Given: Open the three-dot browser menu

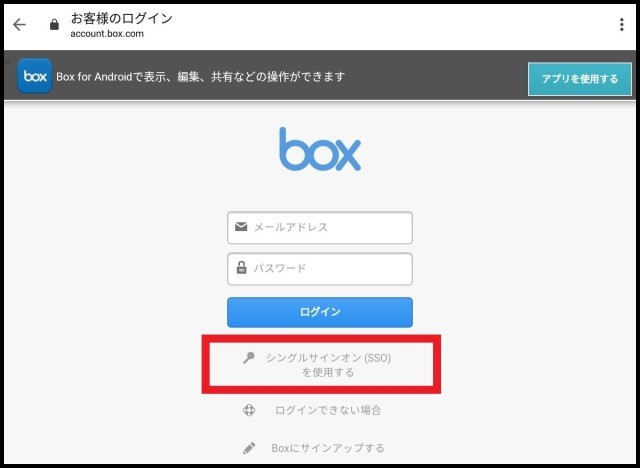Looking at the screenshot, I should (622, 25).
